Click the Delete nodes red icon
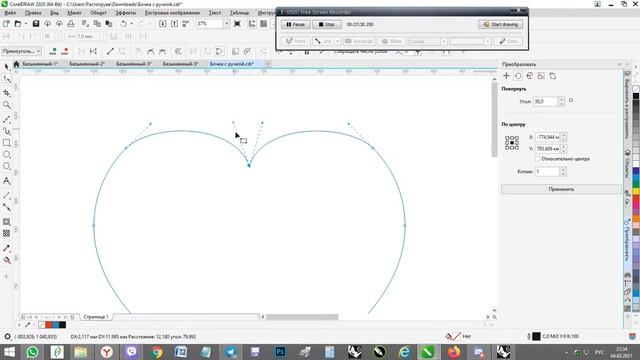Screen dimensions: 640x360 64,51
